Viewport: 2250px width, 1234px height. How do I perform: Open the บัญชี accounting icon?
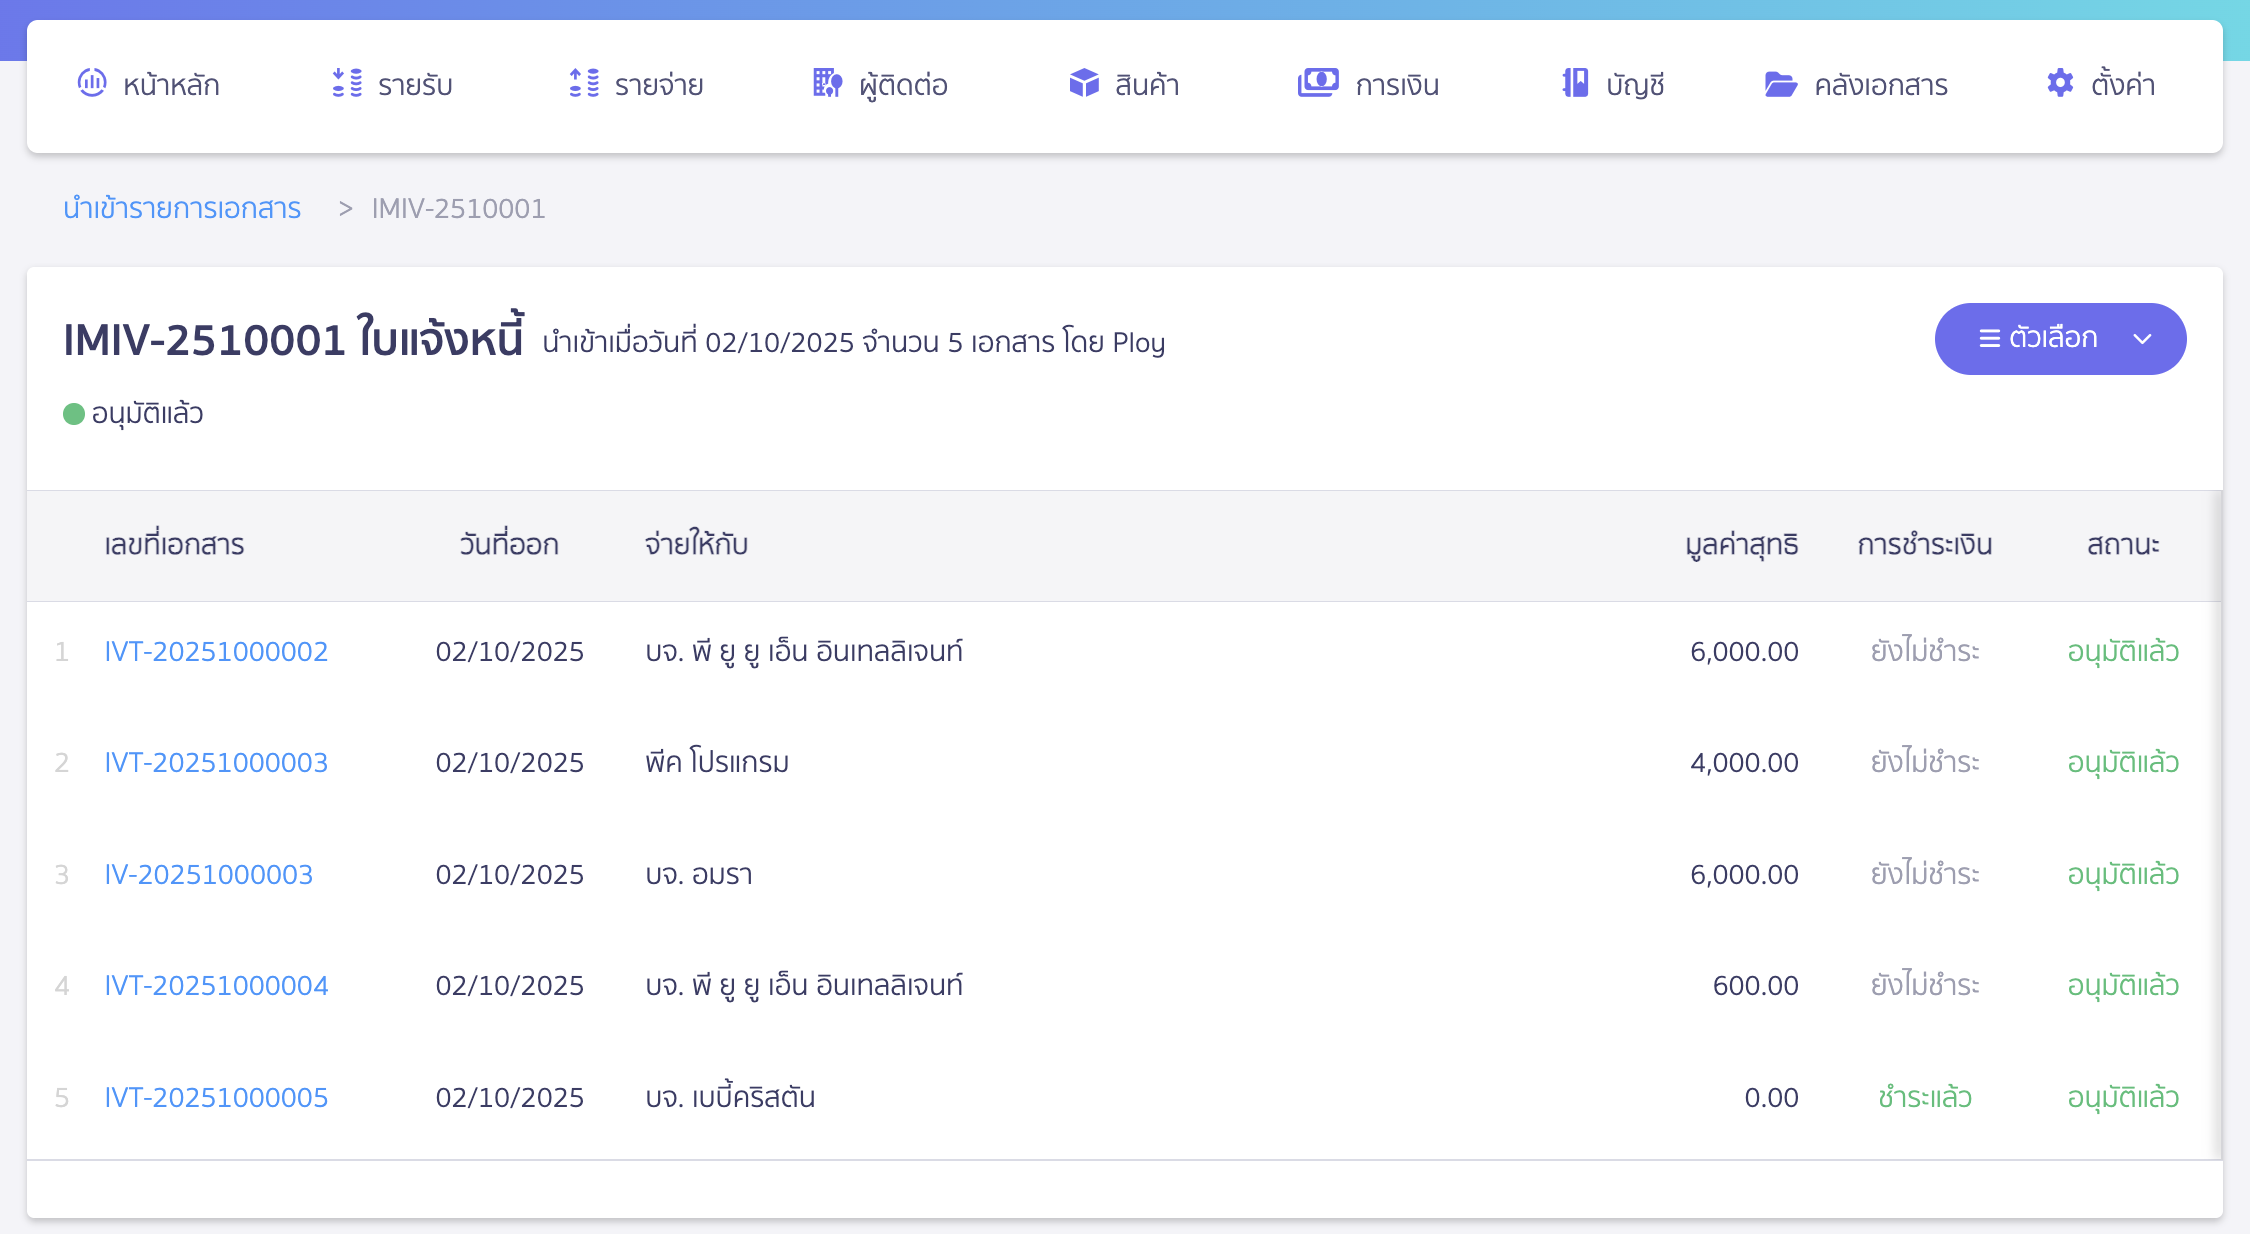1574,84
